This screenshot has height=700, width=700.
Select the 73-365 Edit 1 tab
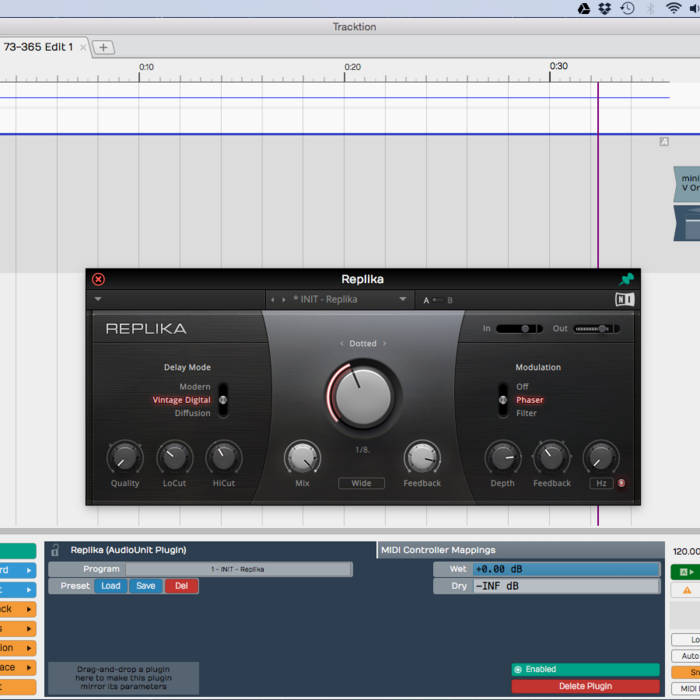[x=40, y=47]
